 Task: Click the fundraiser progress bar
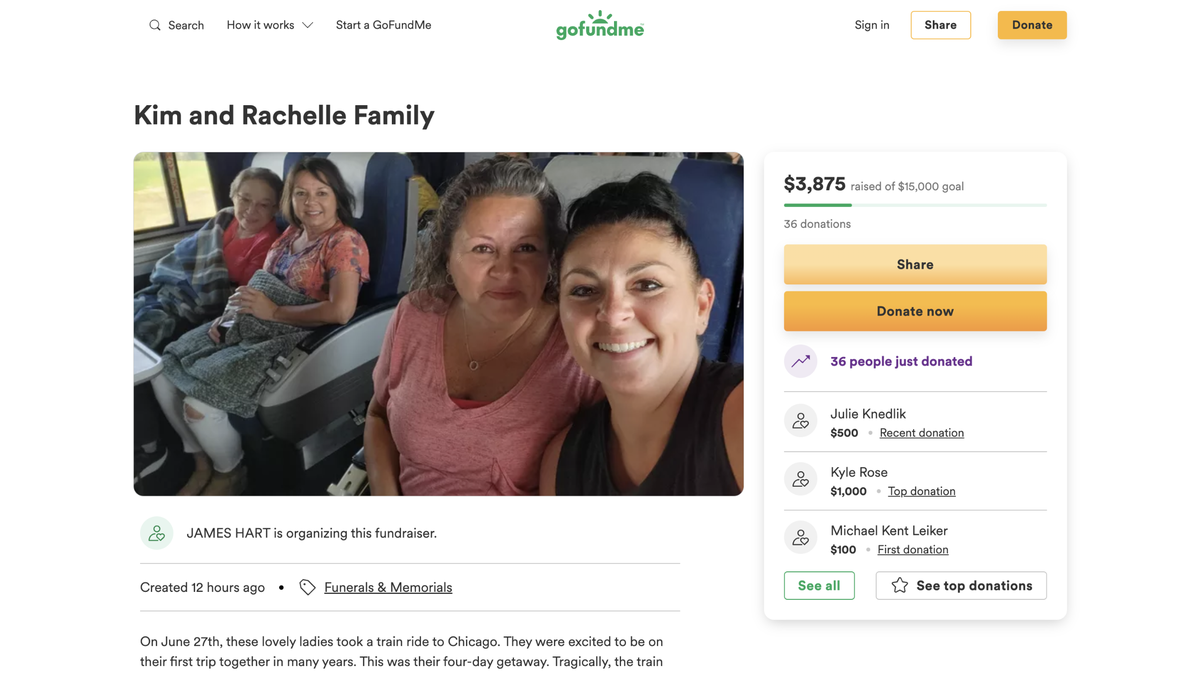915,206
